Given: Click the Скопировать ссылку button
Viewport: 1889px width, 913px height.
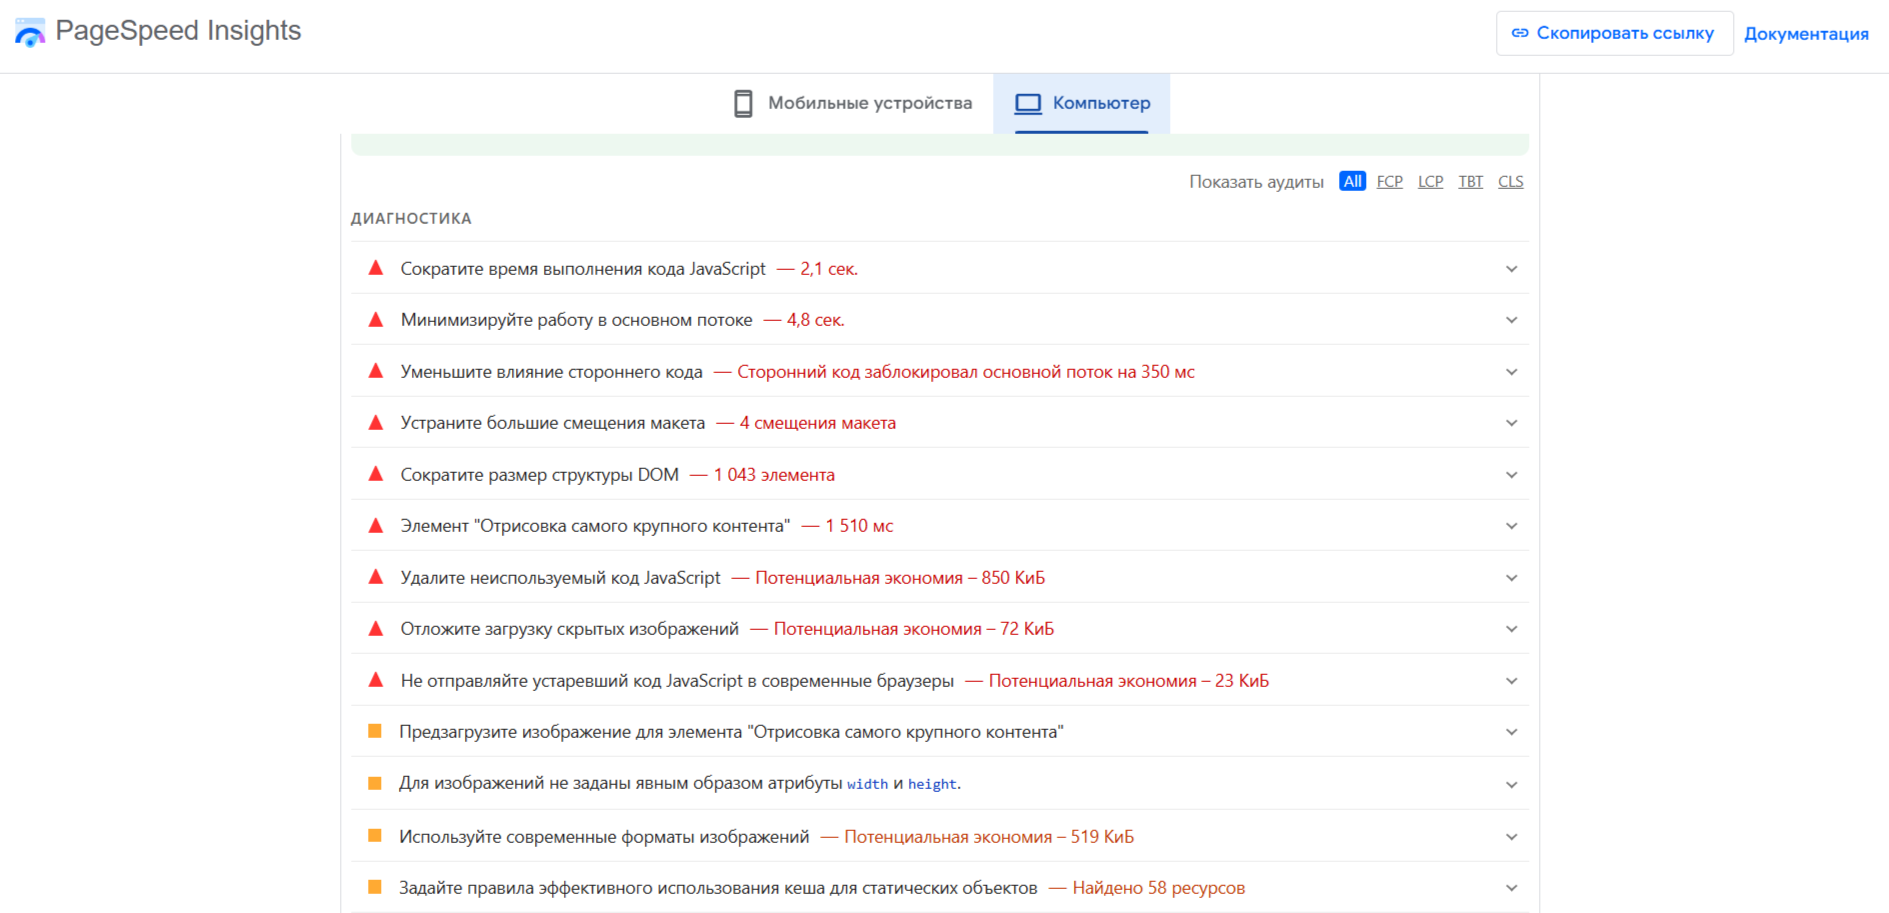Looking at the screenshot, I should click(1614, 33).
